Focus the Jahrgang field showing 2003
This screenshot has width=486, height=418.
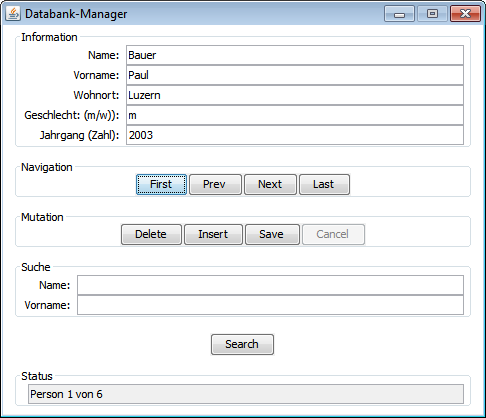(x=295, y=135)
